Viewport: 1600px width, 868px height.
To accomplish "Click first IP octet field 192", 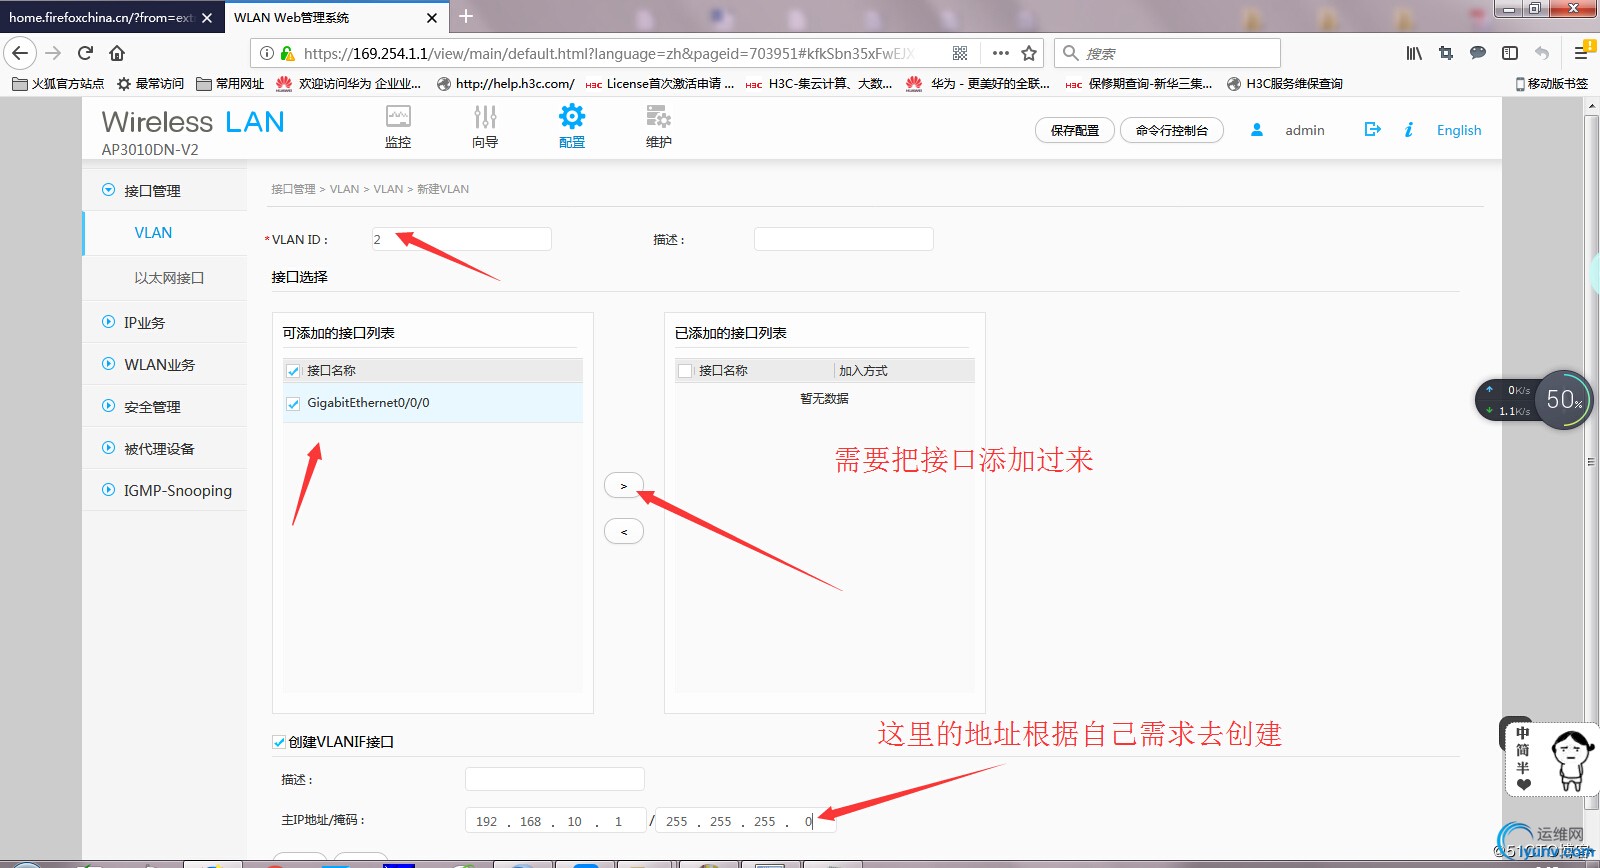I will (x=487, y=821).
